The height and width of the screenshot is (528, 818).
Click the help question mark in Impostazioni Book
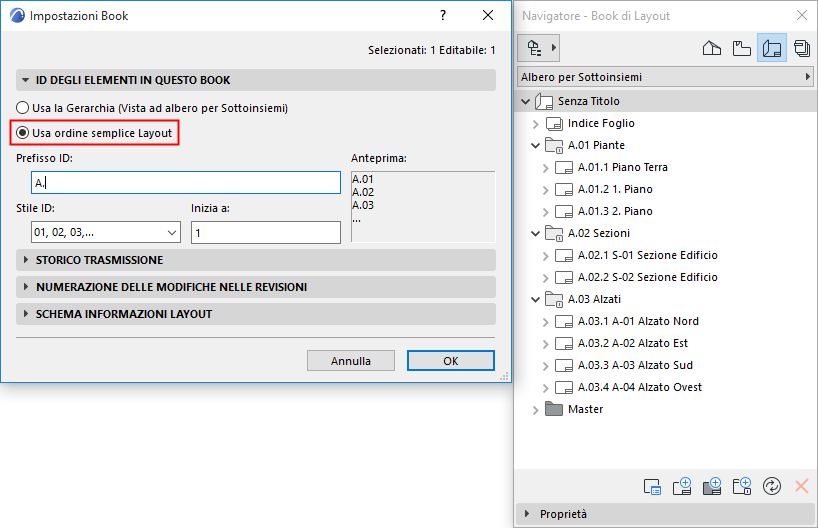coord(443,16)
